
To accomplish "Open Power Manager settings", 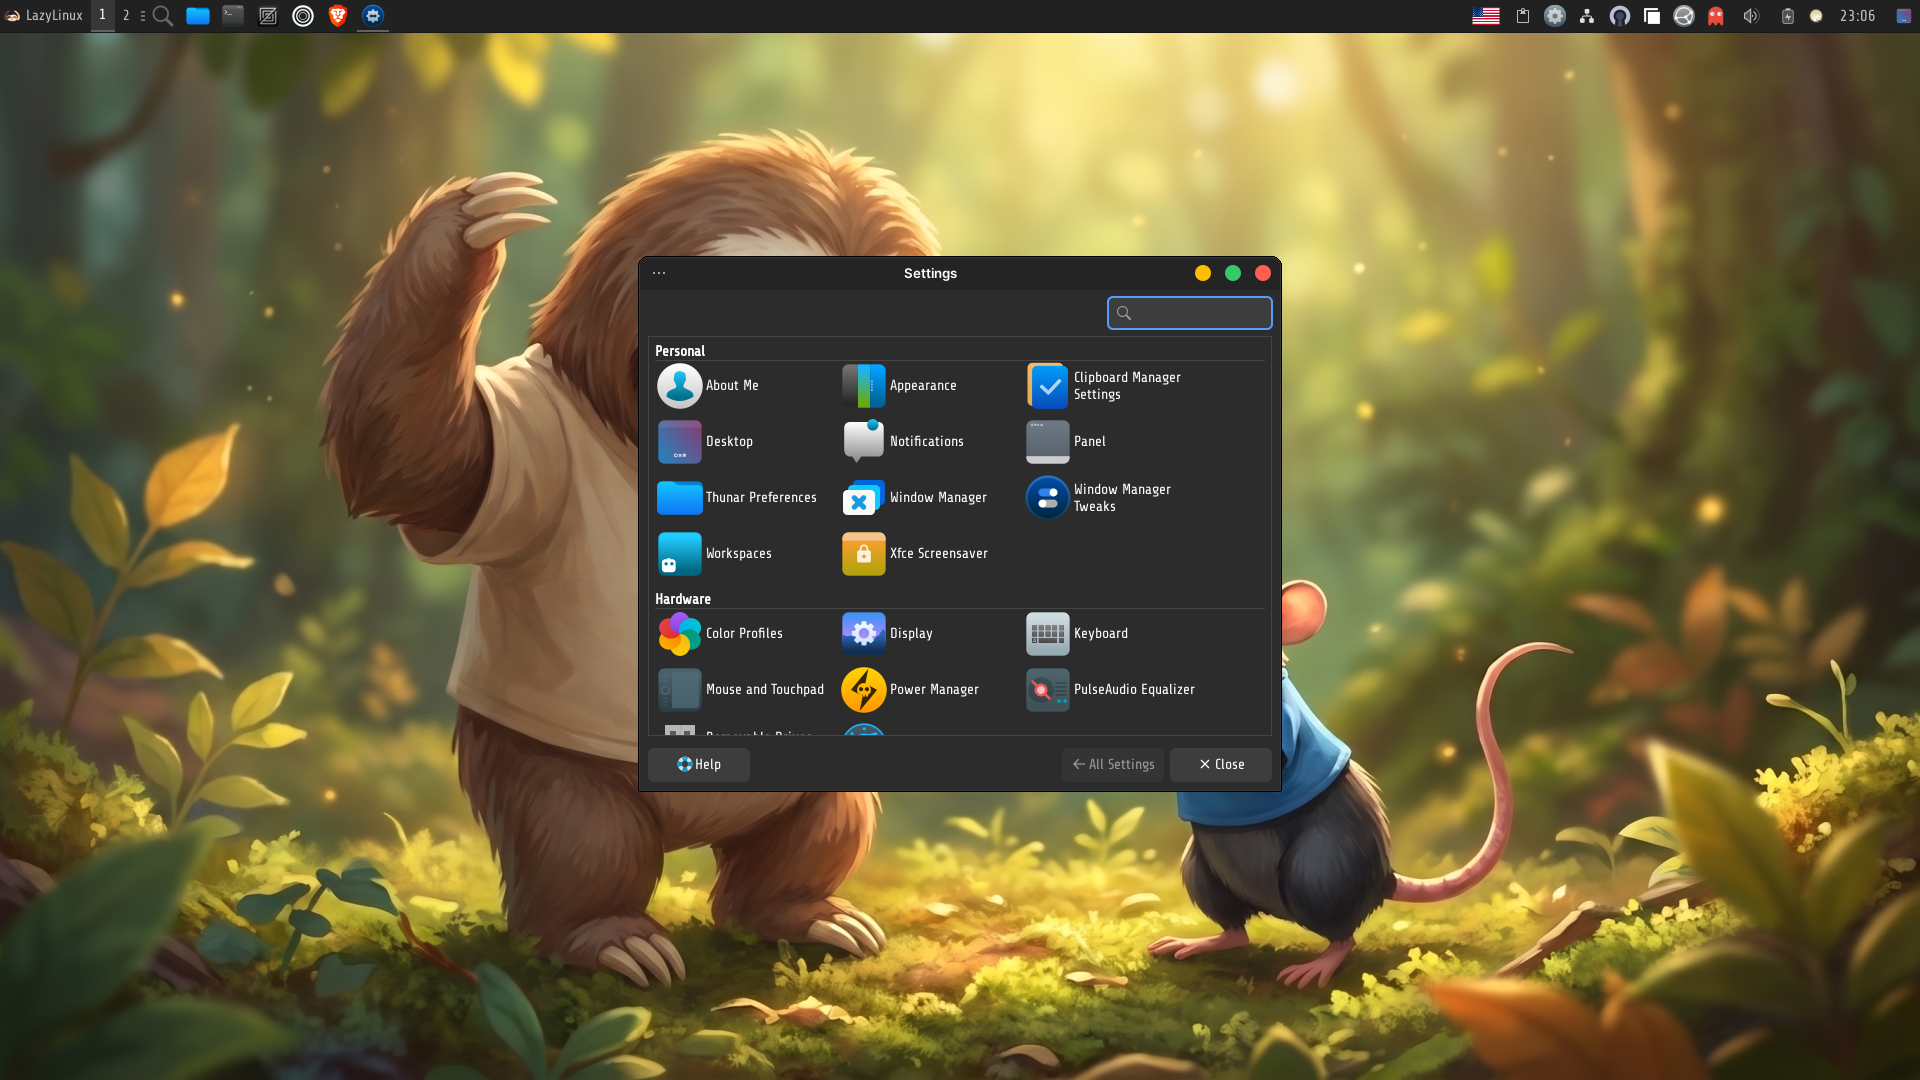I will pos(910,690).
